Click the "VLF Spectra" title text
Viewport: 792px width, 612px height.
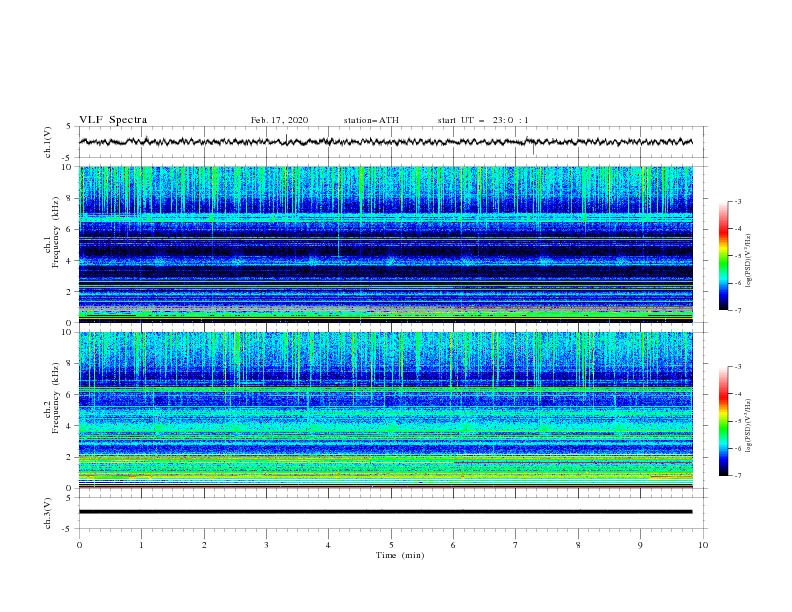[x=113, y=120]
